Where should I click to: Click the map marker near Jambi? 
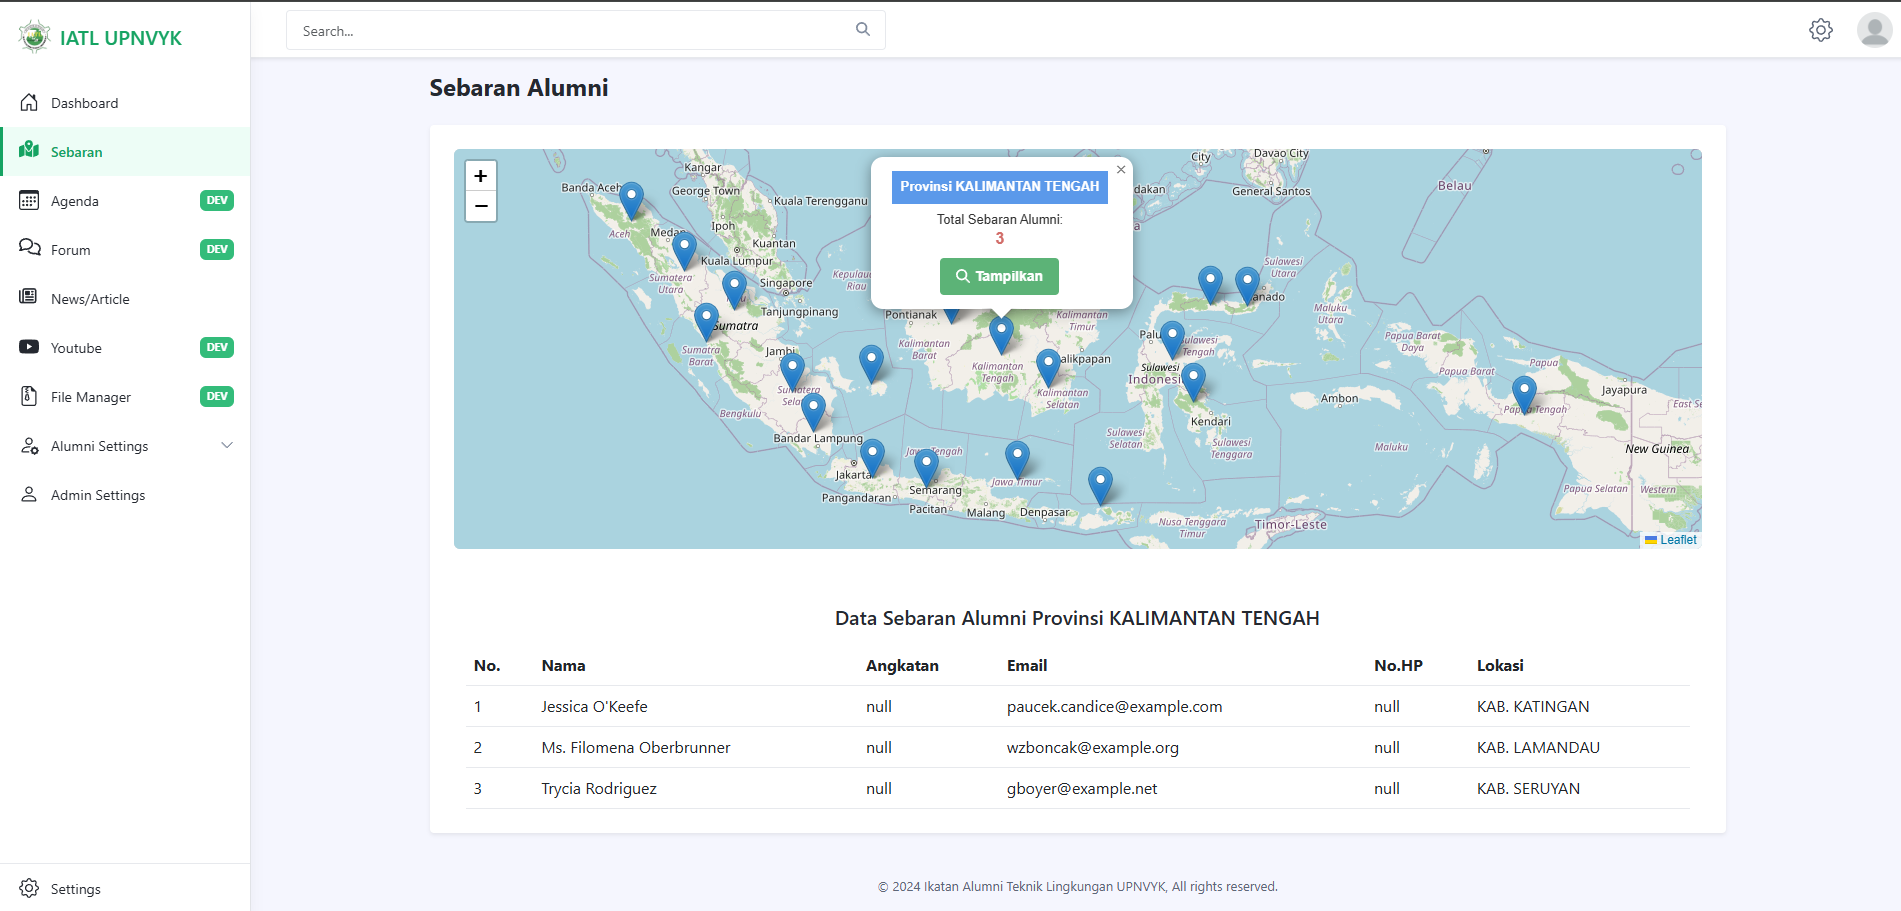(793, 372)
